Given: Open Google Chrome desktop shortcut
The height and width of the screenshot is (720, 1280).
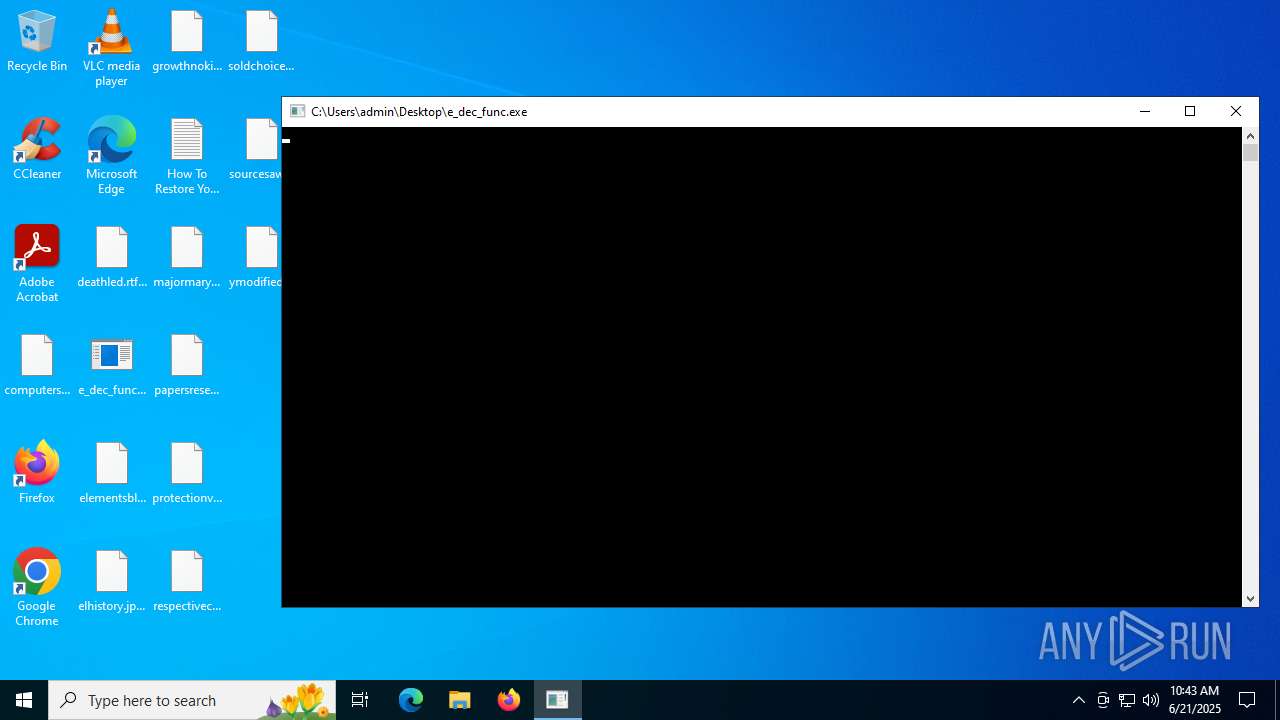Looking at the screenshot, I should point(37,588).
